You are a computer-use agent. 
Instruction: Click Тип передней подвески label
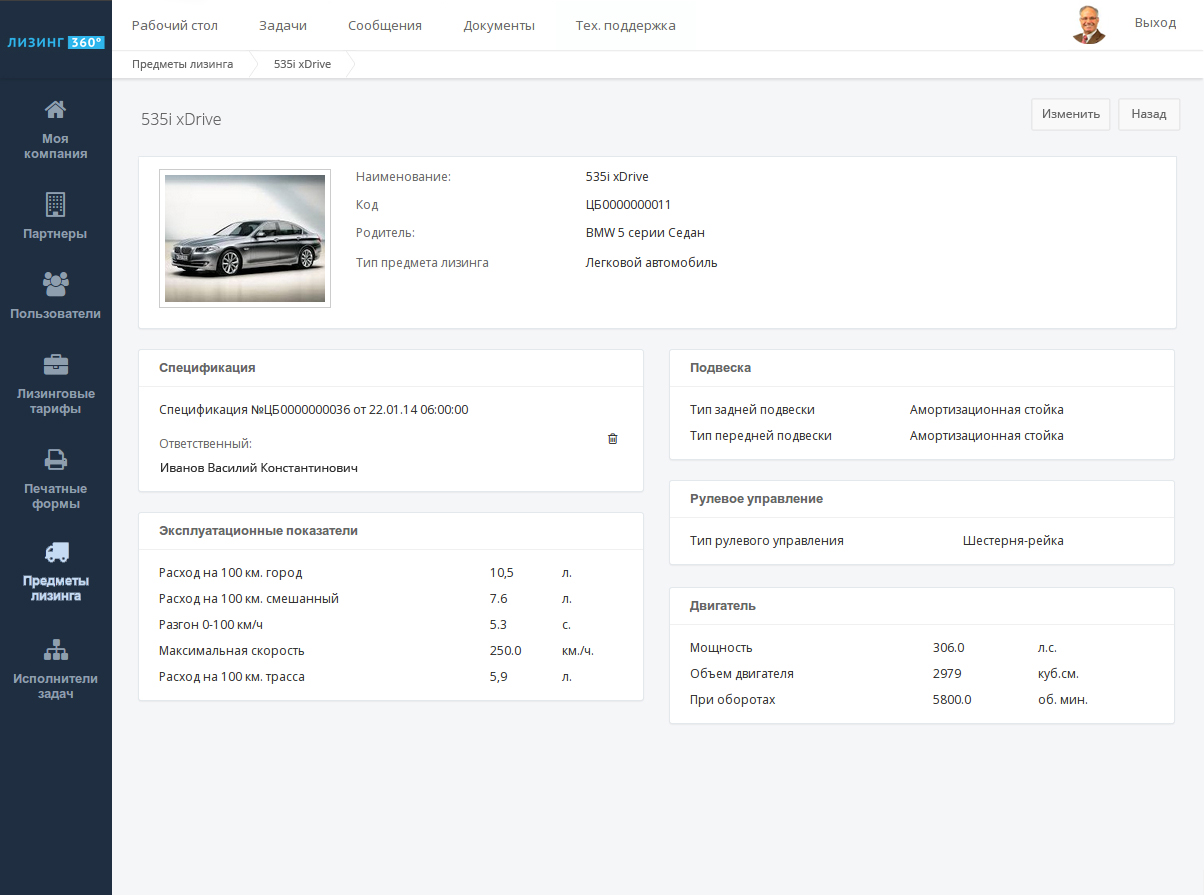point(761,436)
